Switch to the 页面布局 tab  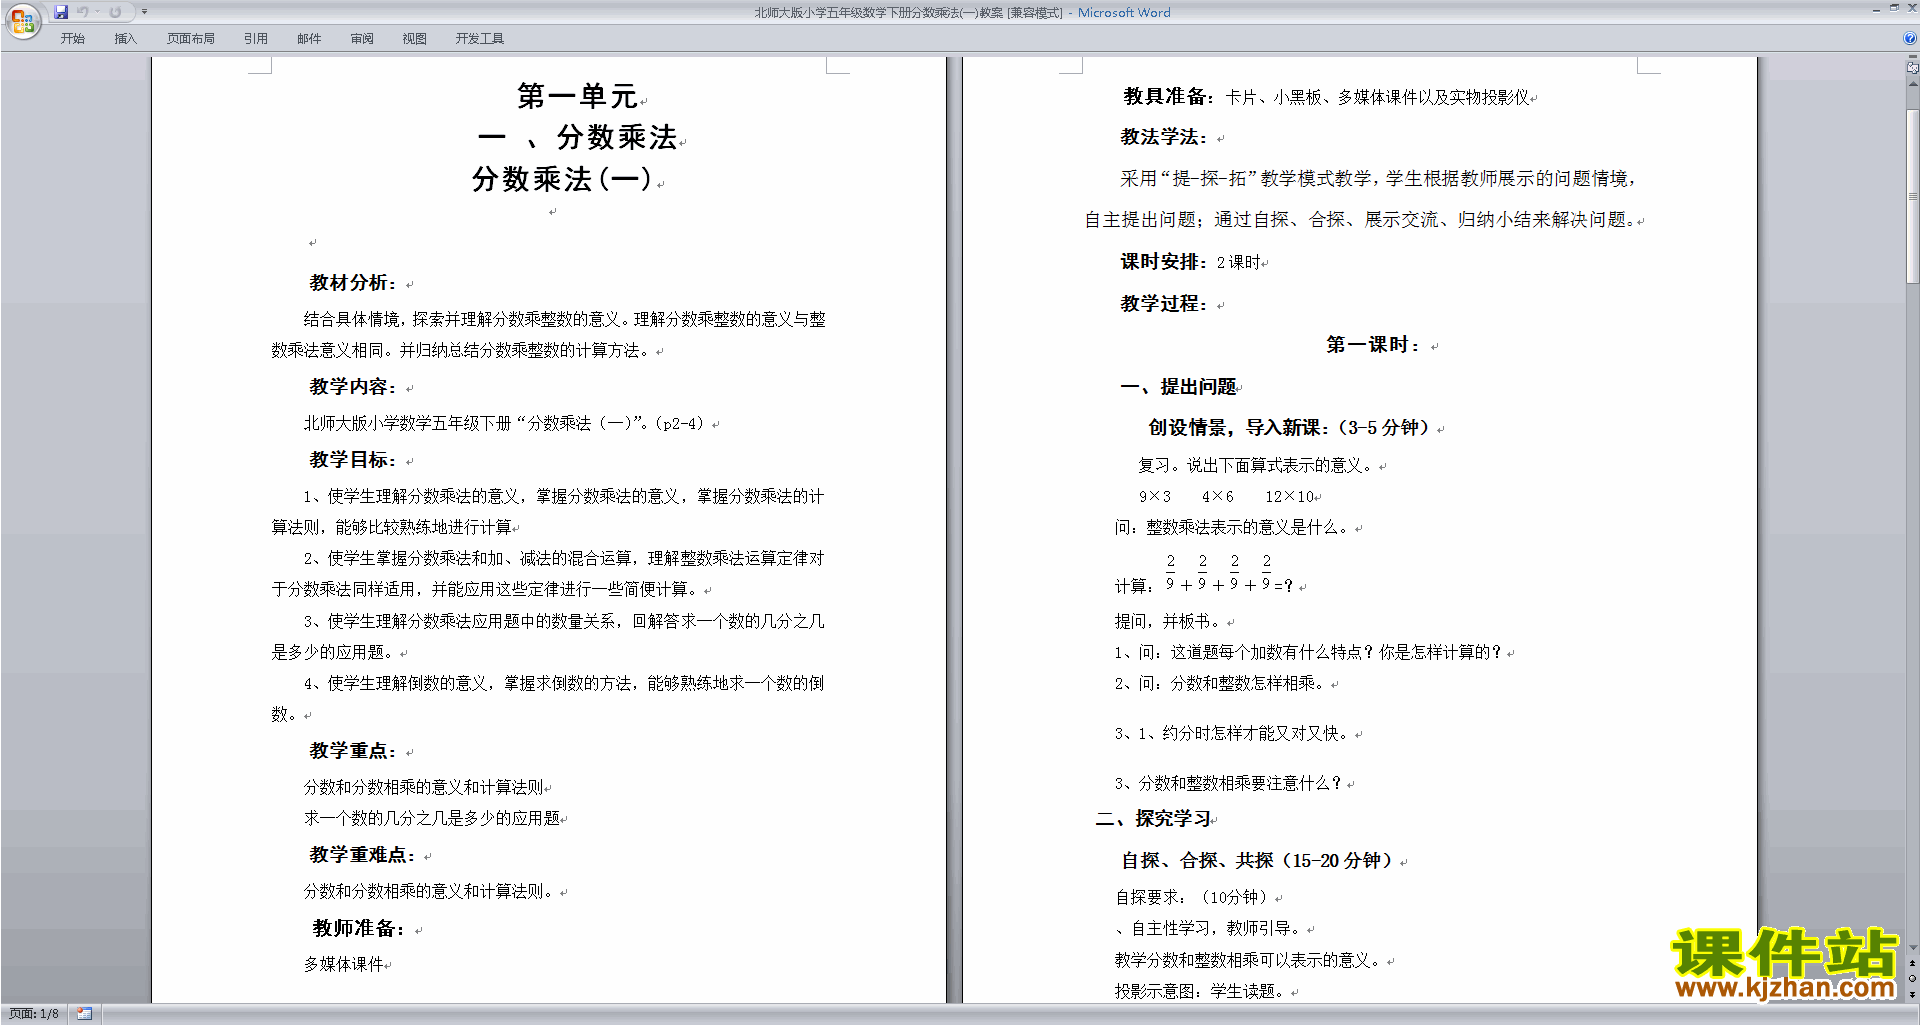tap(191, 38)
